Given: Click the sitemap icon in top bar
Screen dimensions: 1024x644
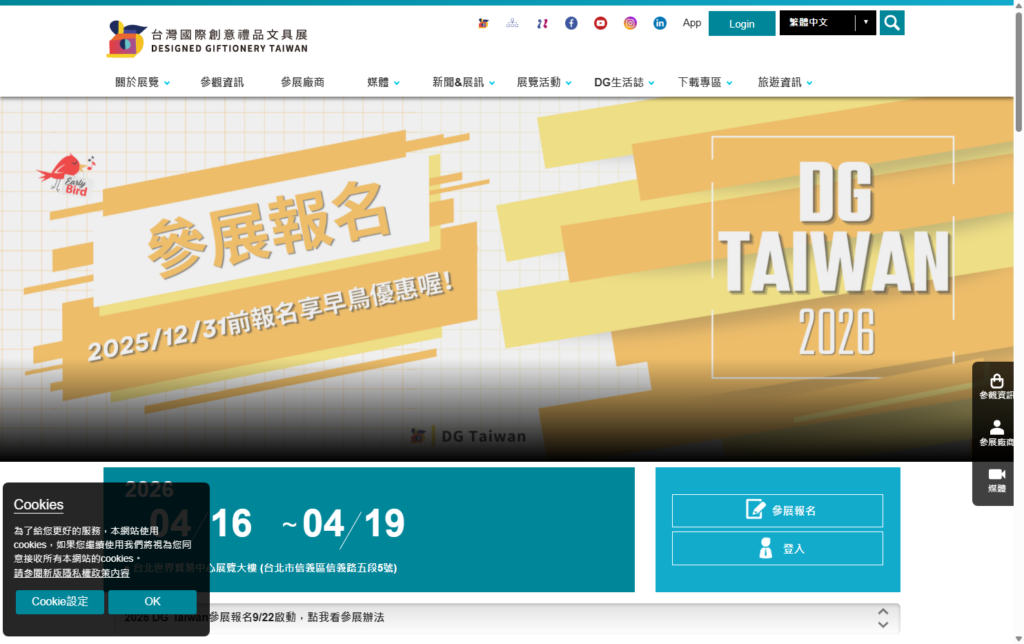Looking at the screenshot, I should 512,23.
